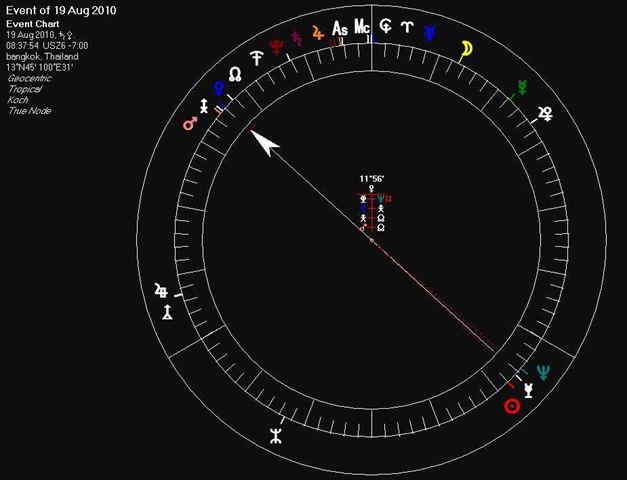Click the white glyph at bottom of dial

[x=276, y=436]
